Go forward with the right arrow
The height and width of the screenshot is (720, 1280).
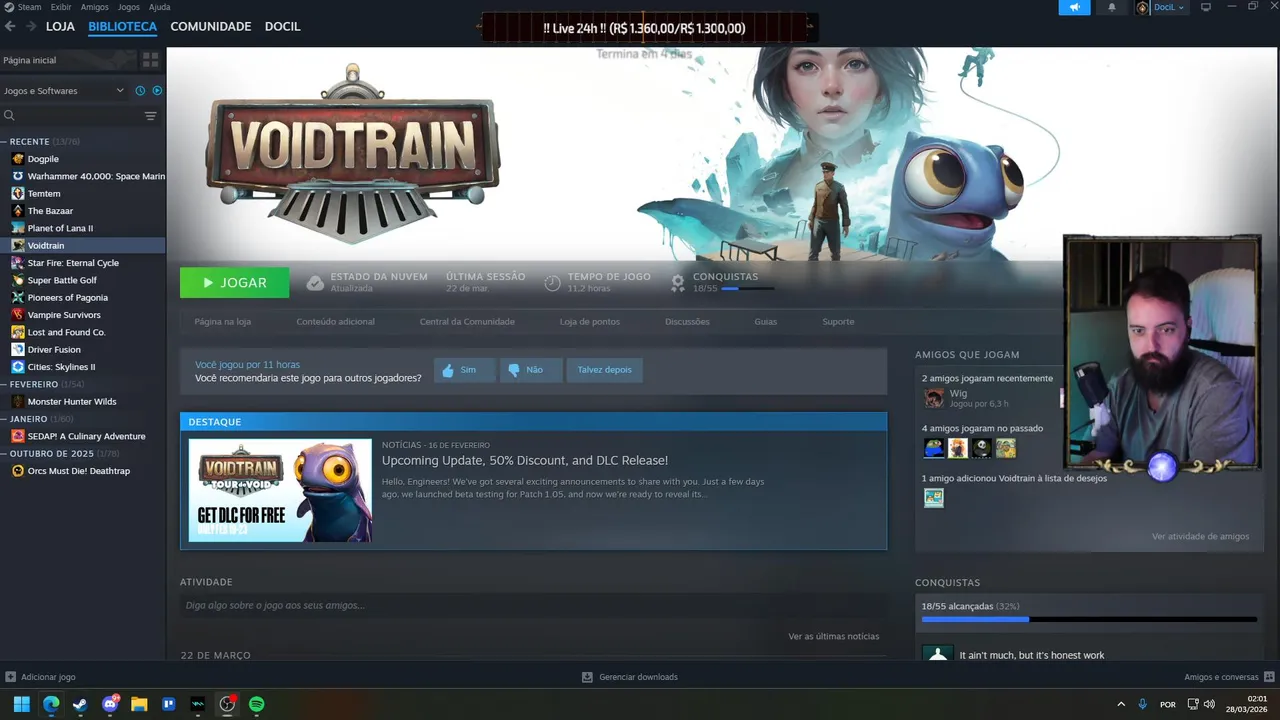[31, 27]
